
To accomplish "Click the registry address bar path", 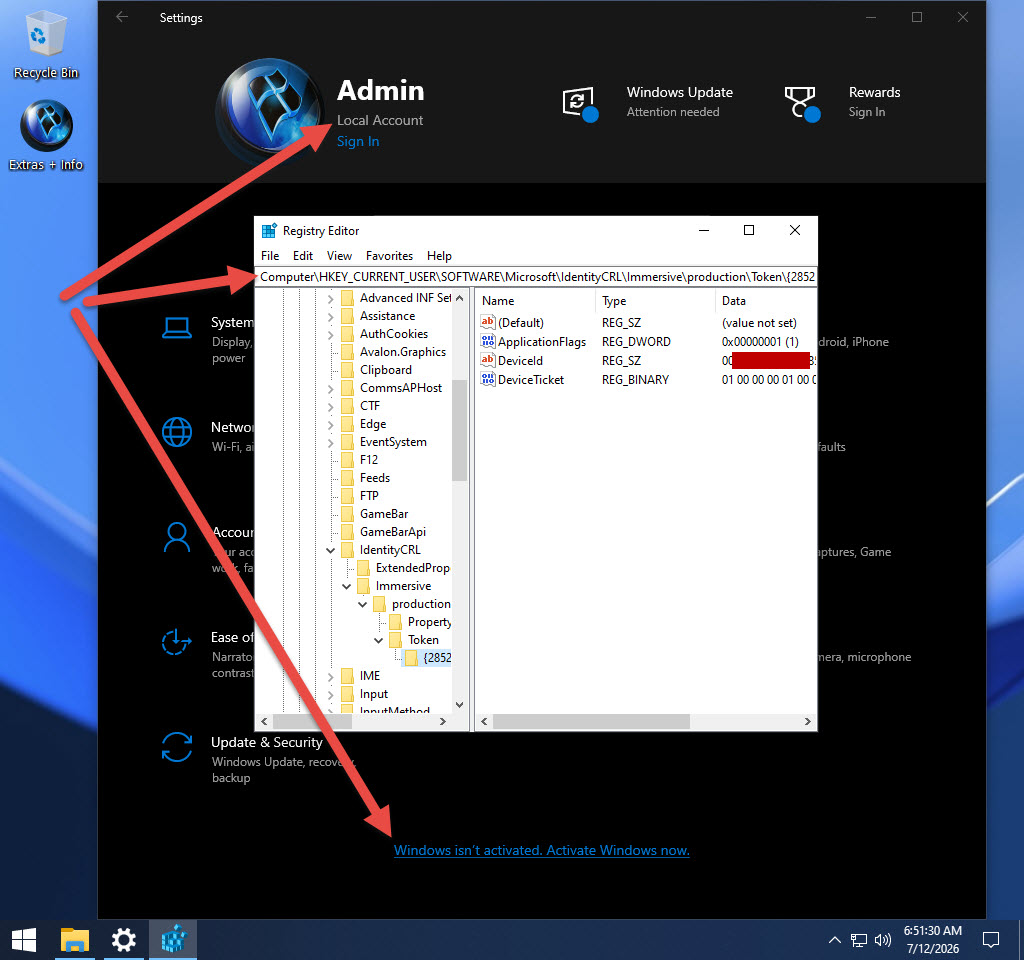I will click(536, 277).
